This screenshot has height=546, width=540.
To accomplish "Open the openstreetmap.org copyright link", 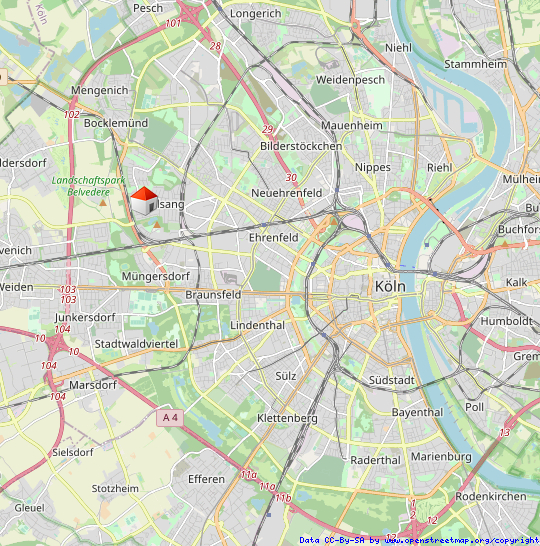I will click(x=462, y=541).
